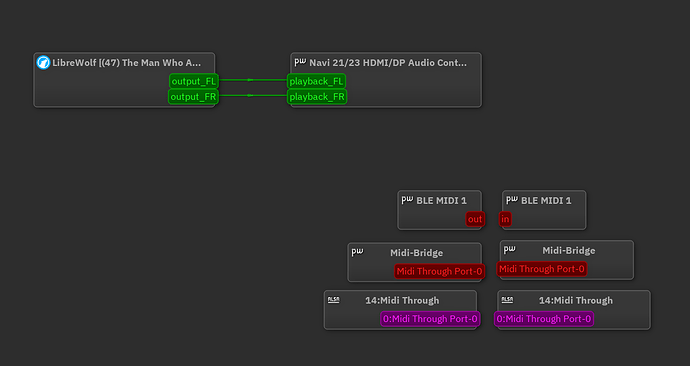This screenshot has width=690, height=366.
Task: Click the PipeWire icon on the Navi 21/23 node
Action: (x=300, y=62)
